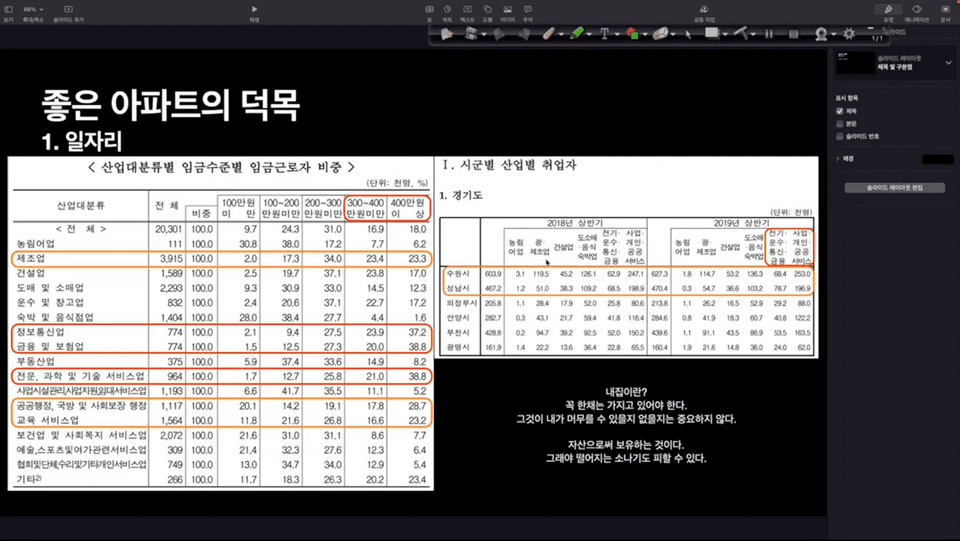960x541 pixels.
Task: Expand the eraser options arrow
Action: [673, 35]
